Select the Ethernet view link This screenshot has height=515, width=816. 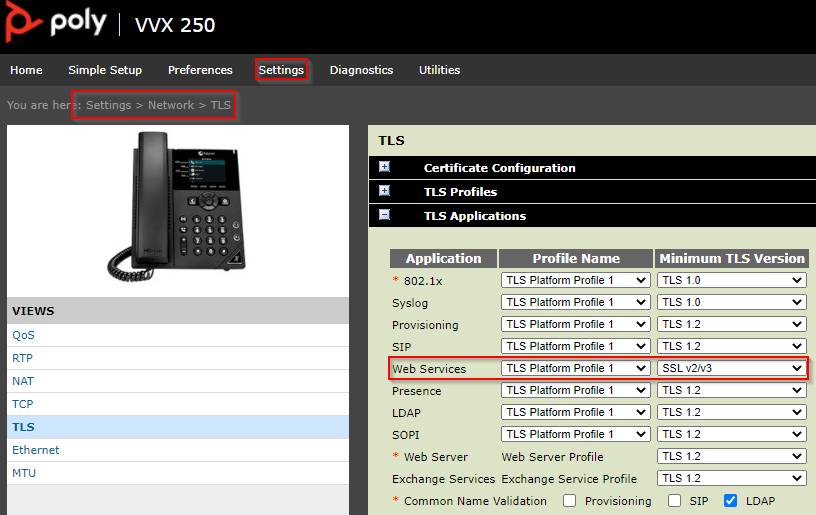(35, 450)
